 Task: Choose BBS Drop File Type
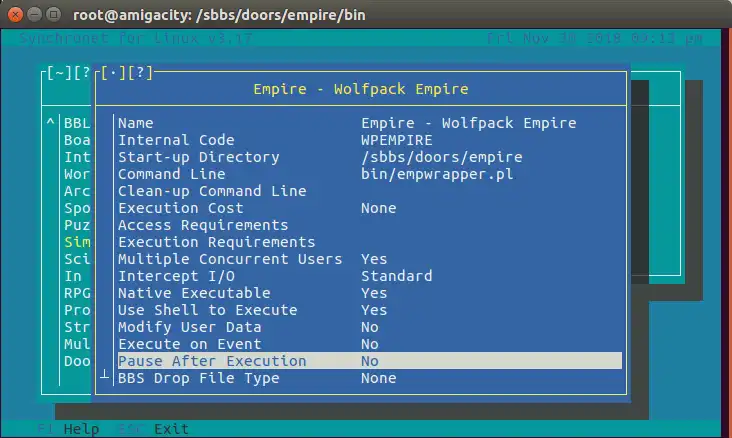pos(369,378)
